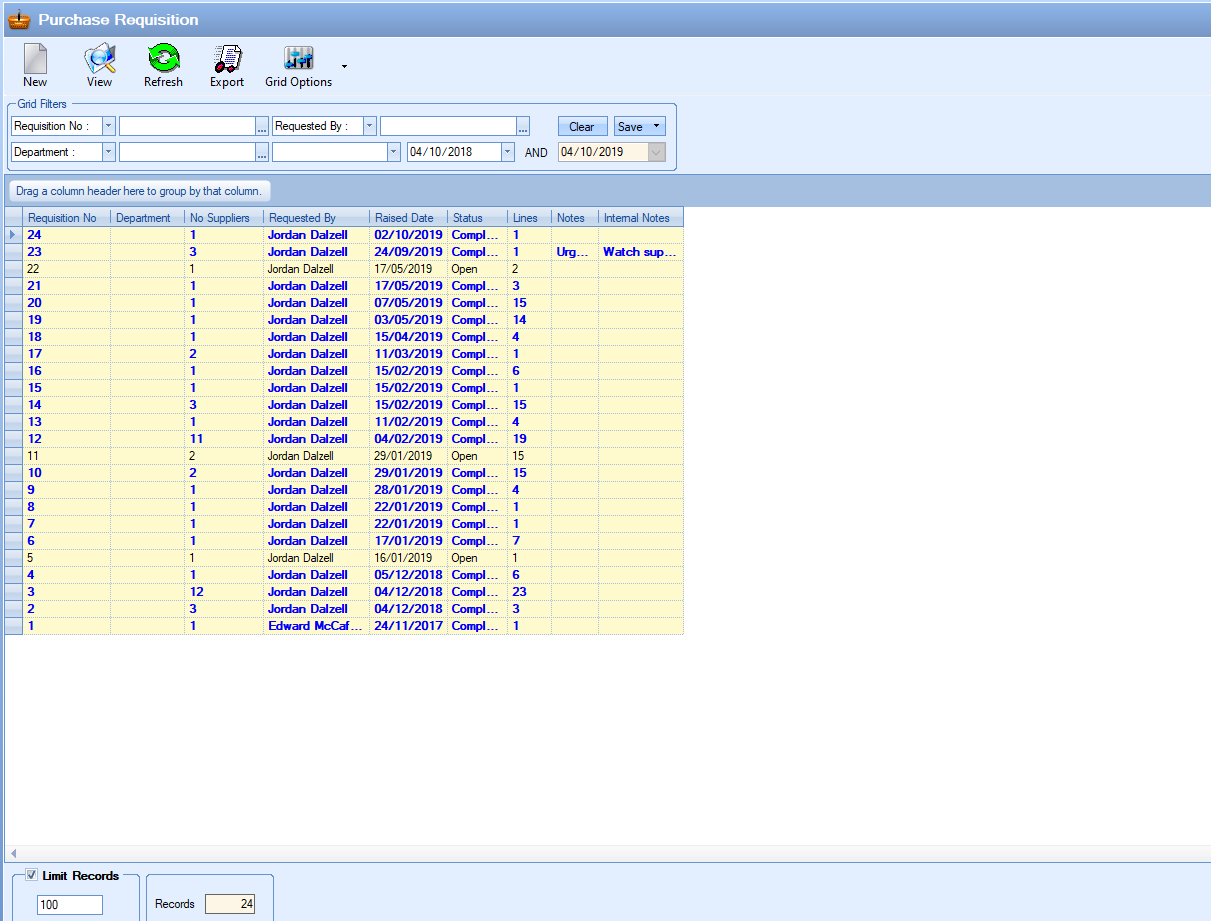Sort by Status column header

(467, 218)
